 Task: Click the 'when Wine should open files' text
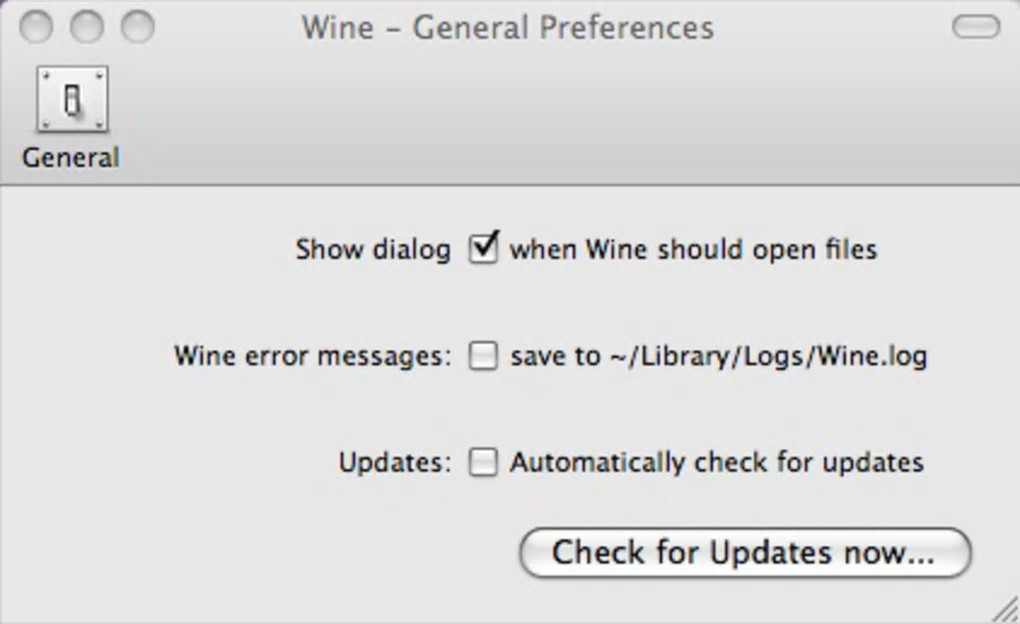(x=693, y=249)
